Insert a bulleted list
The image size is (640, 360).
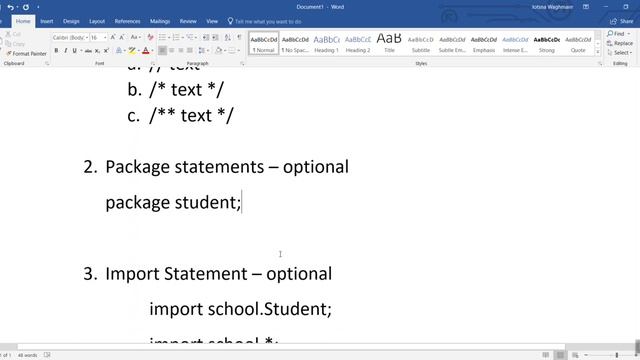(162, 38)
